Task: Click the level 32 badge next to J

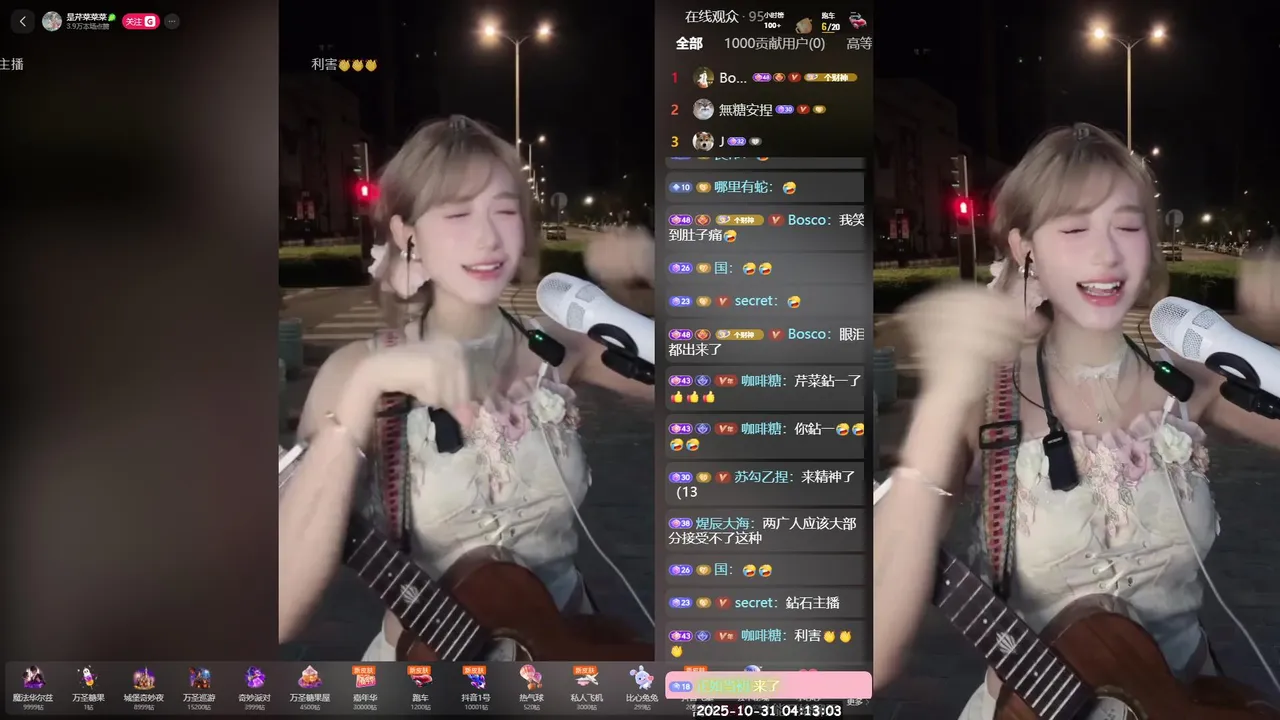Action: pyautogui.click(x=736, y=141)
